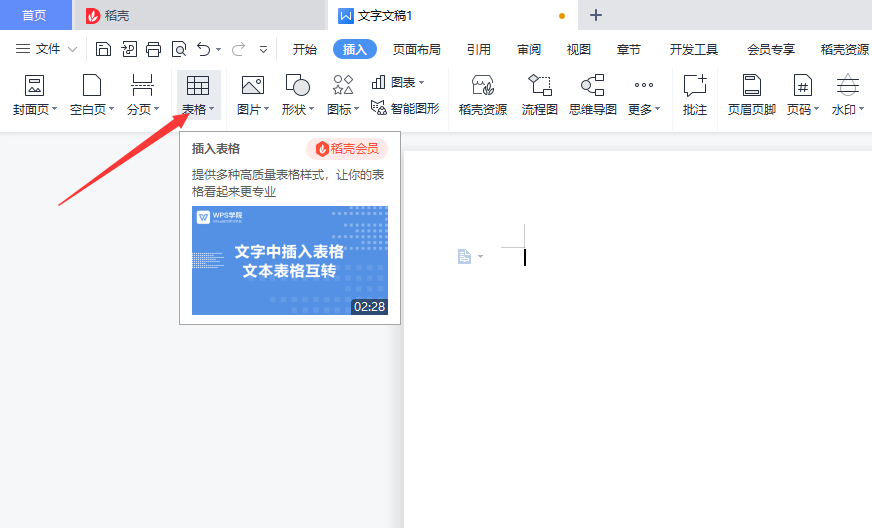Screen dimensions: 872x528
Task: Click the 表格 table icon
Action: pos(198,85)
